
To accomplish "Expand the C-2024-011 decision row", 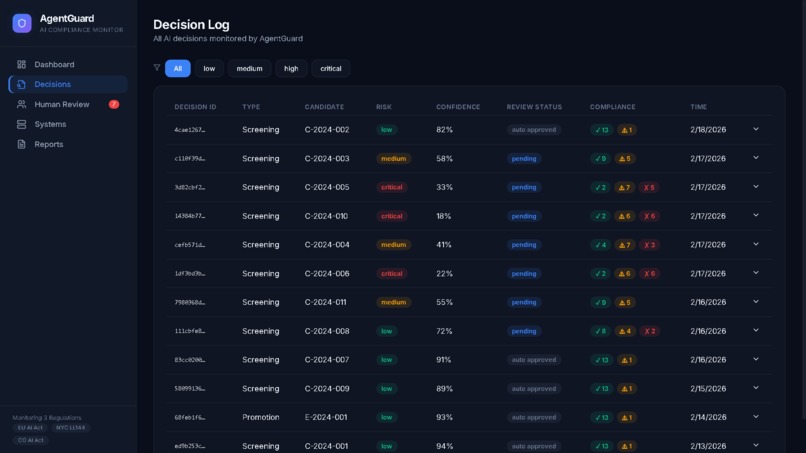I will click(x=756, y=302).
